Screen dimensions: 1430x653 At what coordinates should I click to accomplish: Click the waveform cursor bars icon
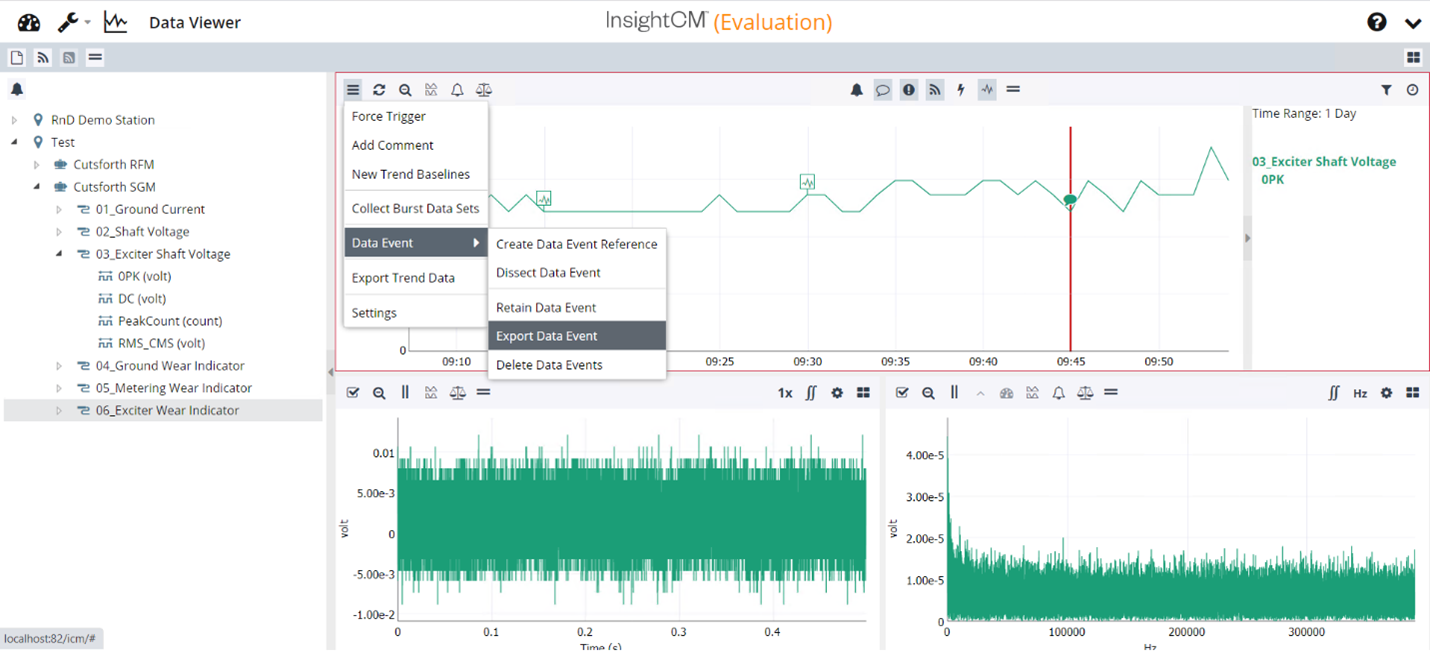tap(405, 394)
